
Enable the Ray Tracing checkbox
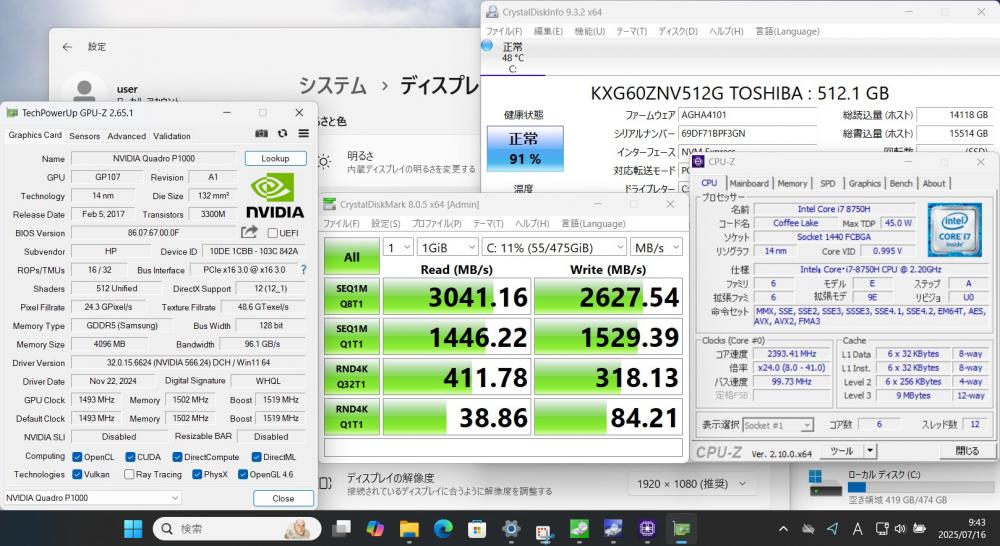coord(129,474)
